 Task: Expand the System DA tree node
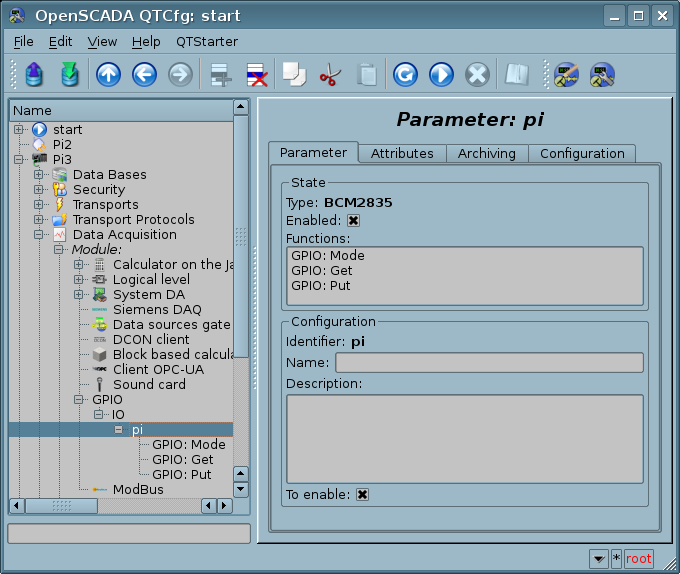click(x=79, y=295)
